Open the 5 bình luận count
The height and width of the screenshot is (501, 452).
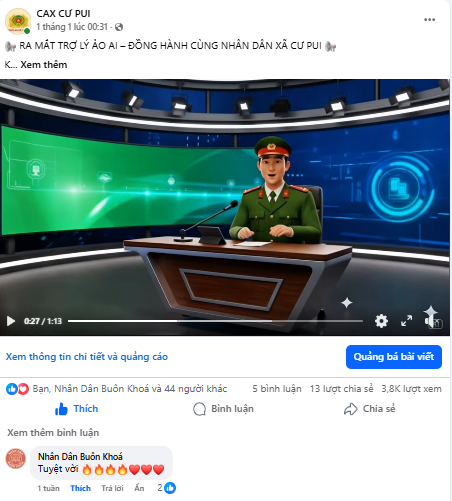pos(277,389)
